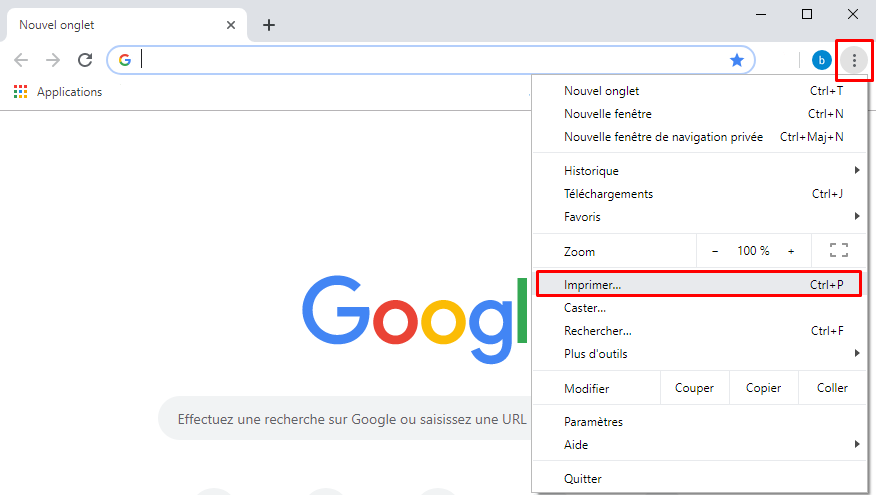This screenshot has width=876, height=497.
Task: Click the Copier button
Action: tap(764, 388)
